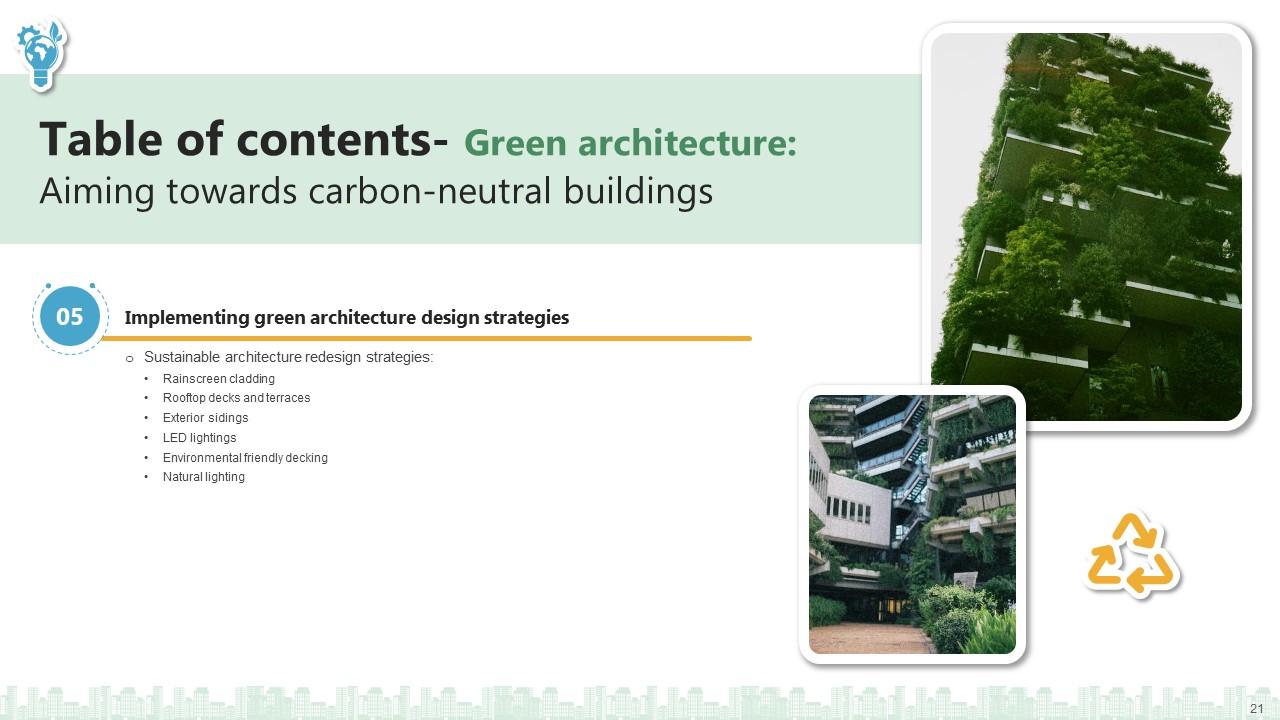The width and height of the screenshot is (1280, 720).
Task: Click the 'LED lightings' bullet
Action: click(x=199, y=438)
